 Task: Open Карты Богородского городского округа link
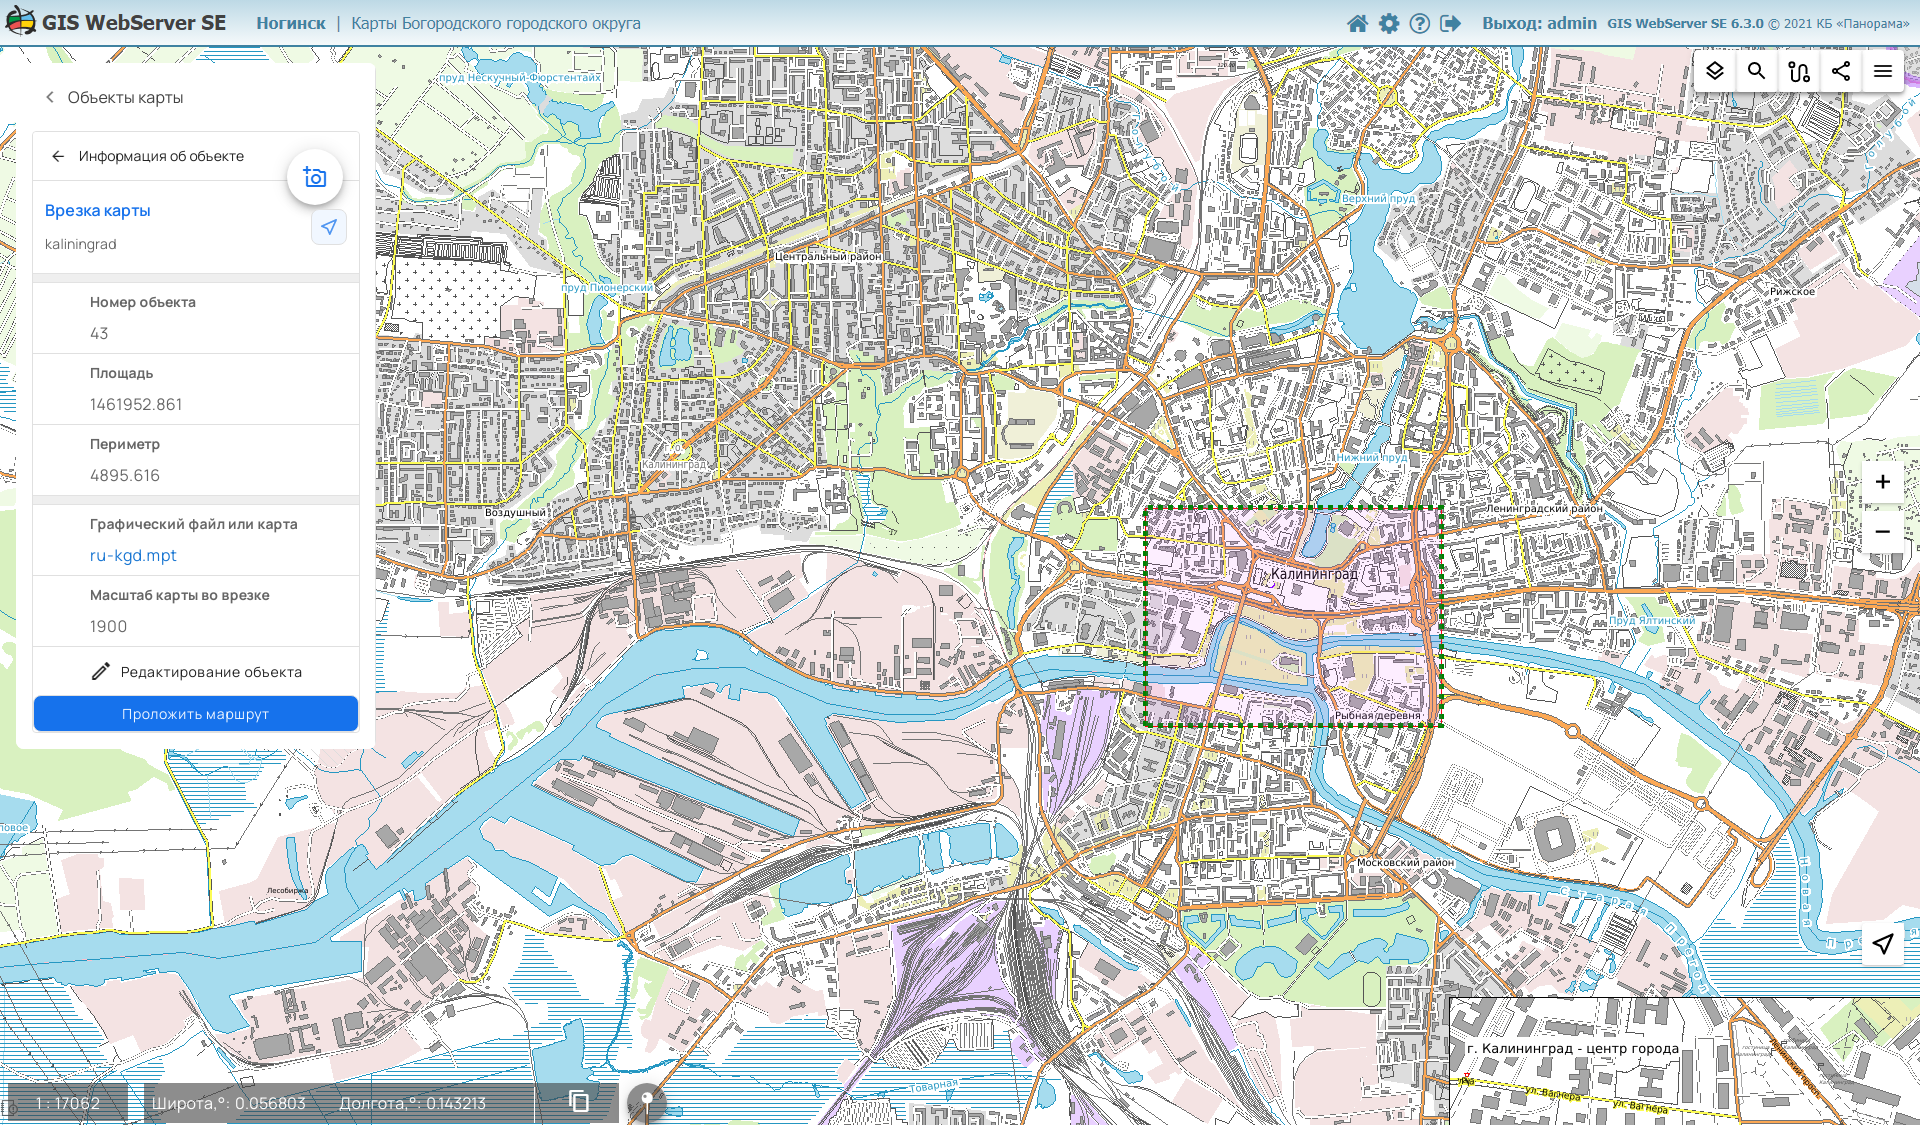pyautogui.click(x=496, y=23)
